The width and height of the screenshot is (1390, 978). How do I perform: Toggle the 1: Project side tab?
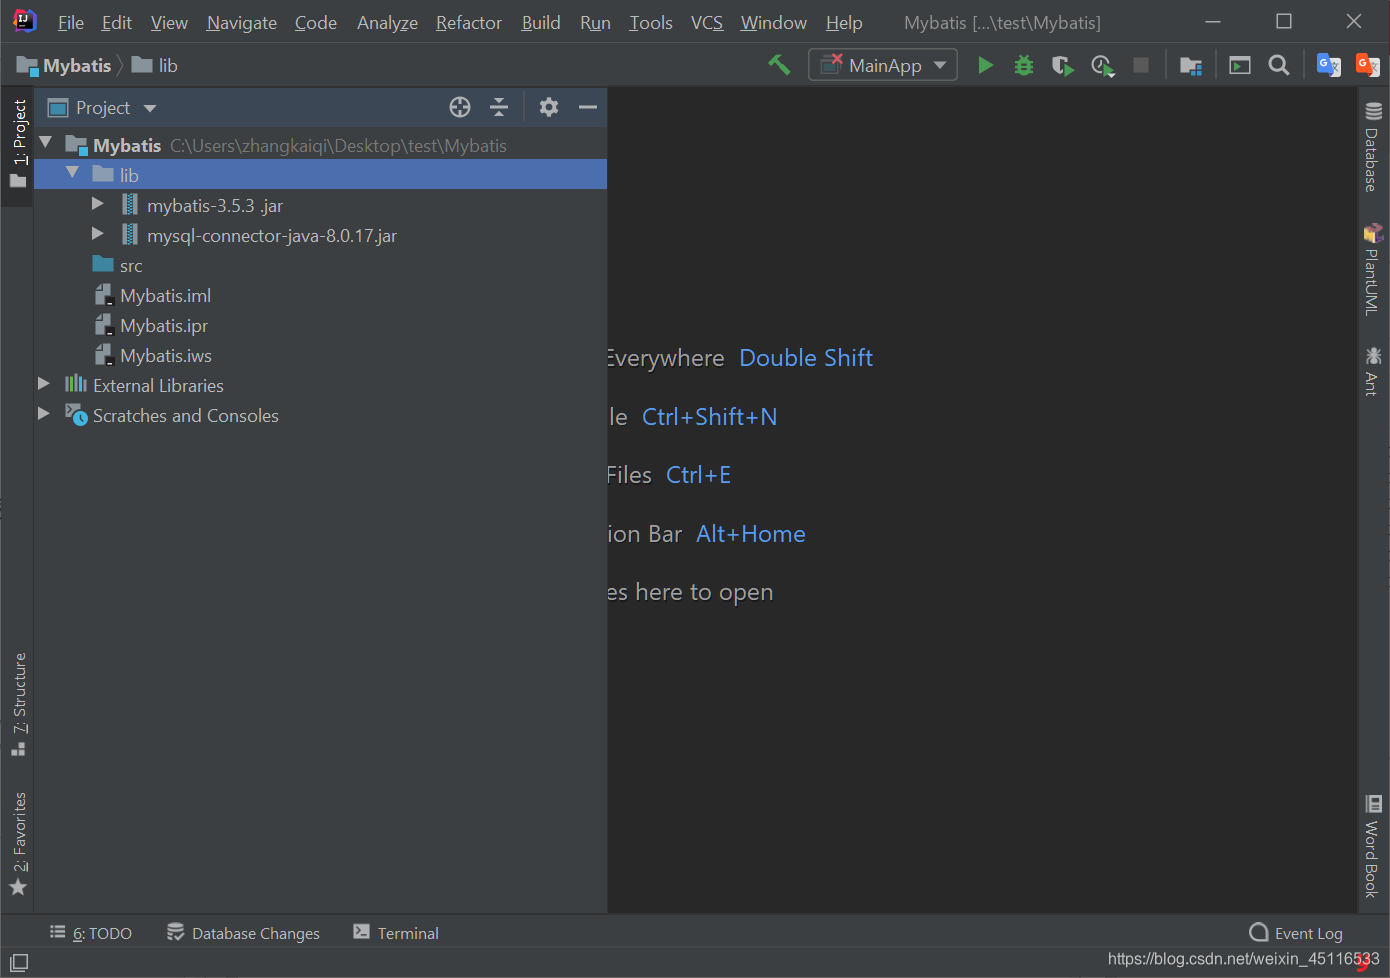pos(18,144)
